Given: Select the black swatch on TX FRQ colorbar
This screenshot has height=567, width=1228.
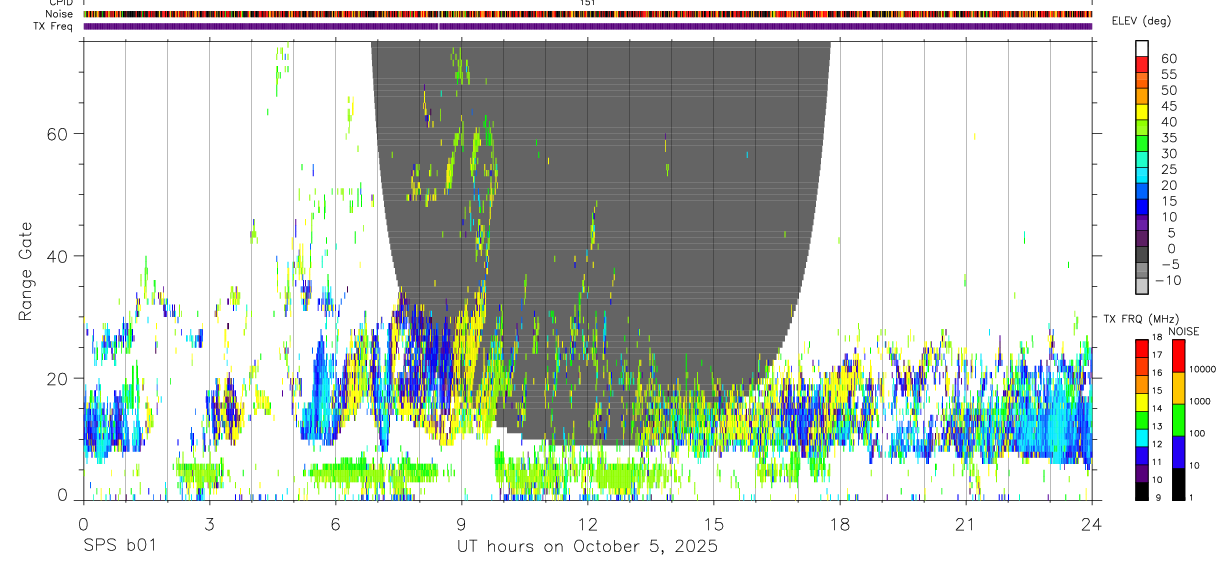Looking at the screenshot, I should point(1142,492).
